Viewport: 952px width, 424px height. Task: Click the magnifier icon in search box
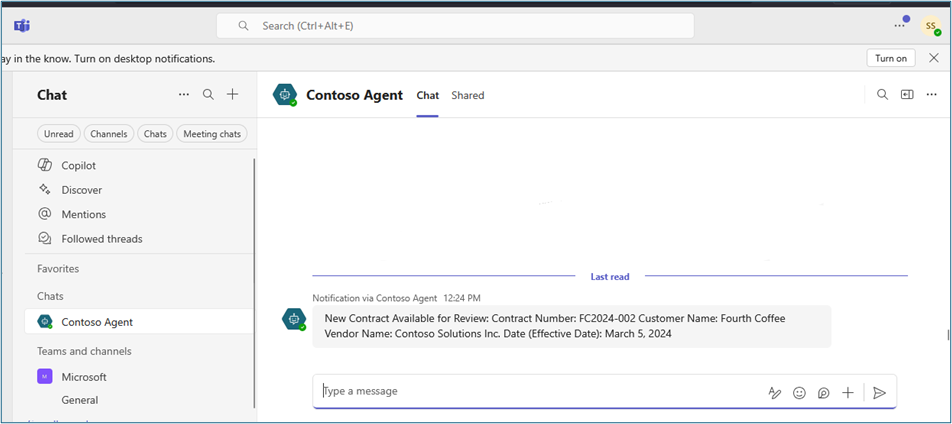pos(243,26)
